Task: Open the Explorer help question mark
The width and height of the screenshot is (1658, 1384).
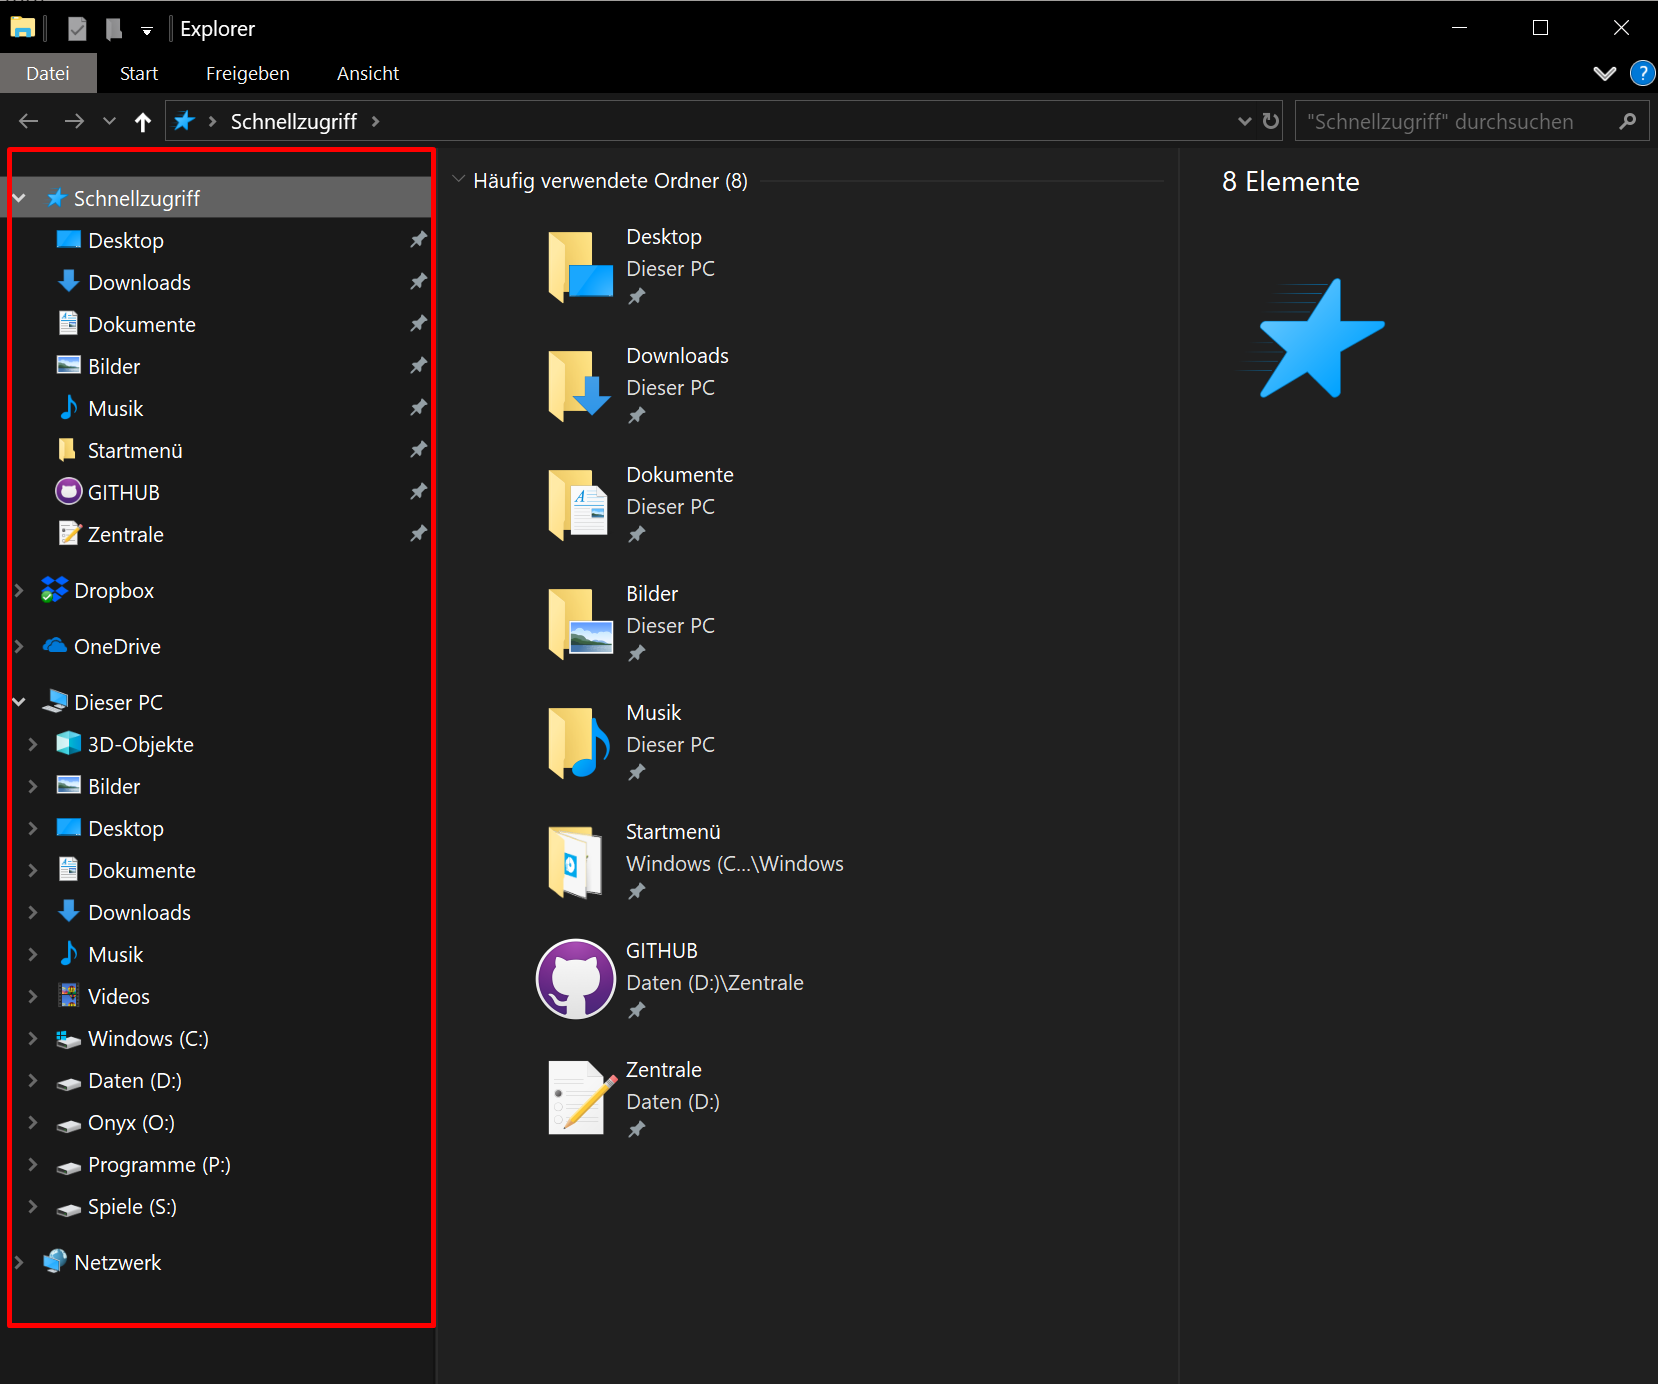Action: (x=1641, y=72)
